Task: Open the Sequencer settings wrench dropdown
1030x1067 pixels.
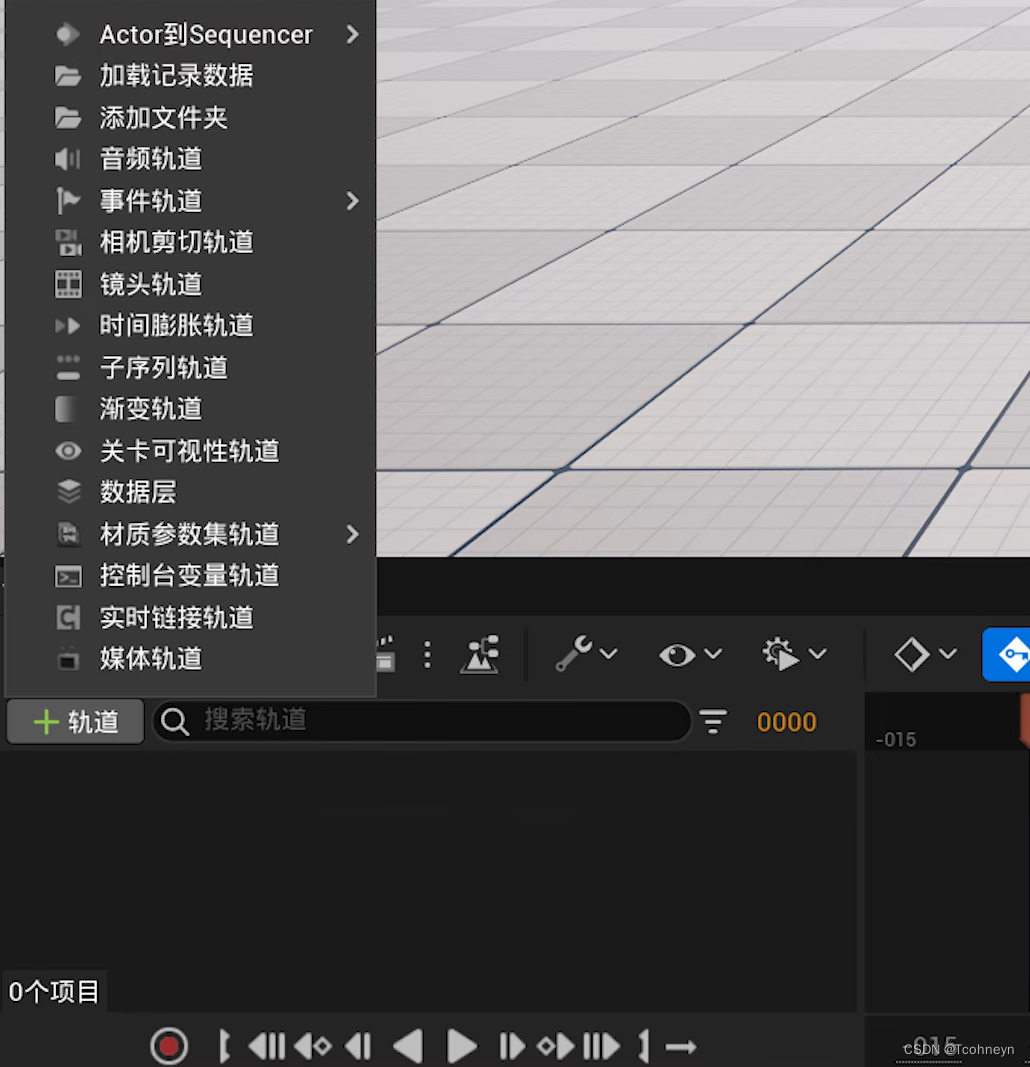Action: click(x=586, y=654)
